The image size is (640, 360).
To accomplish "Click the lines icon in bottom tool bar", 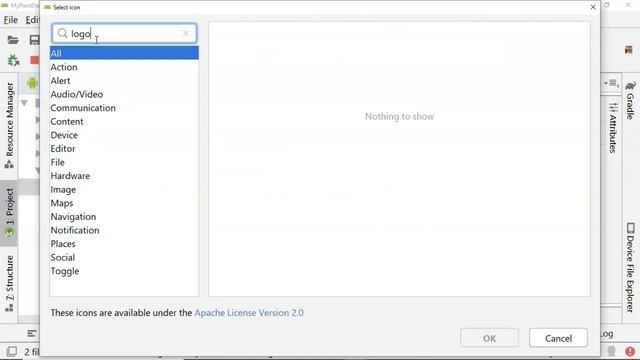I will coord(32,333).
